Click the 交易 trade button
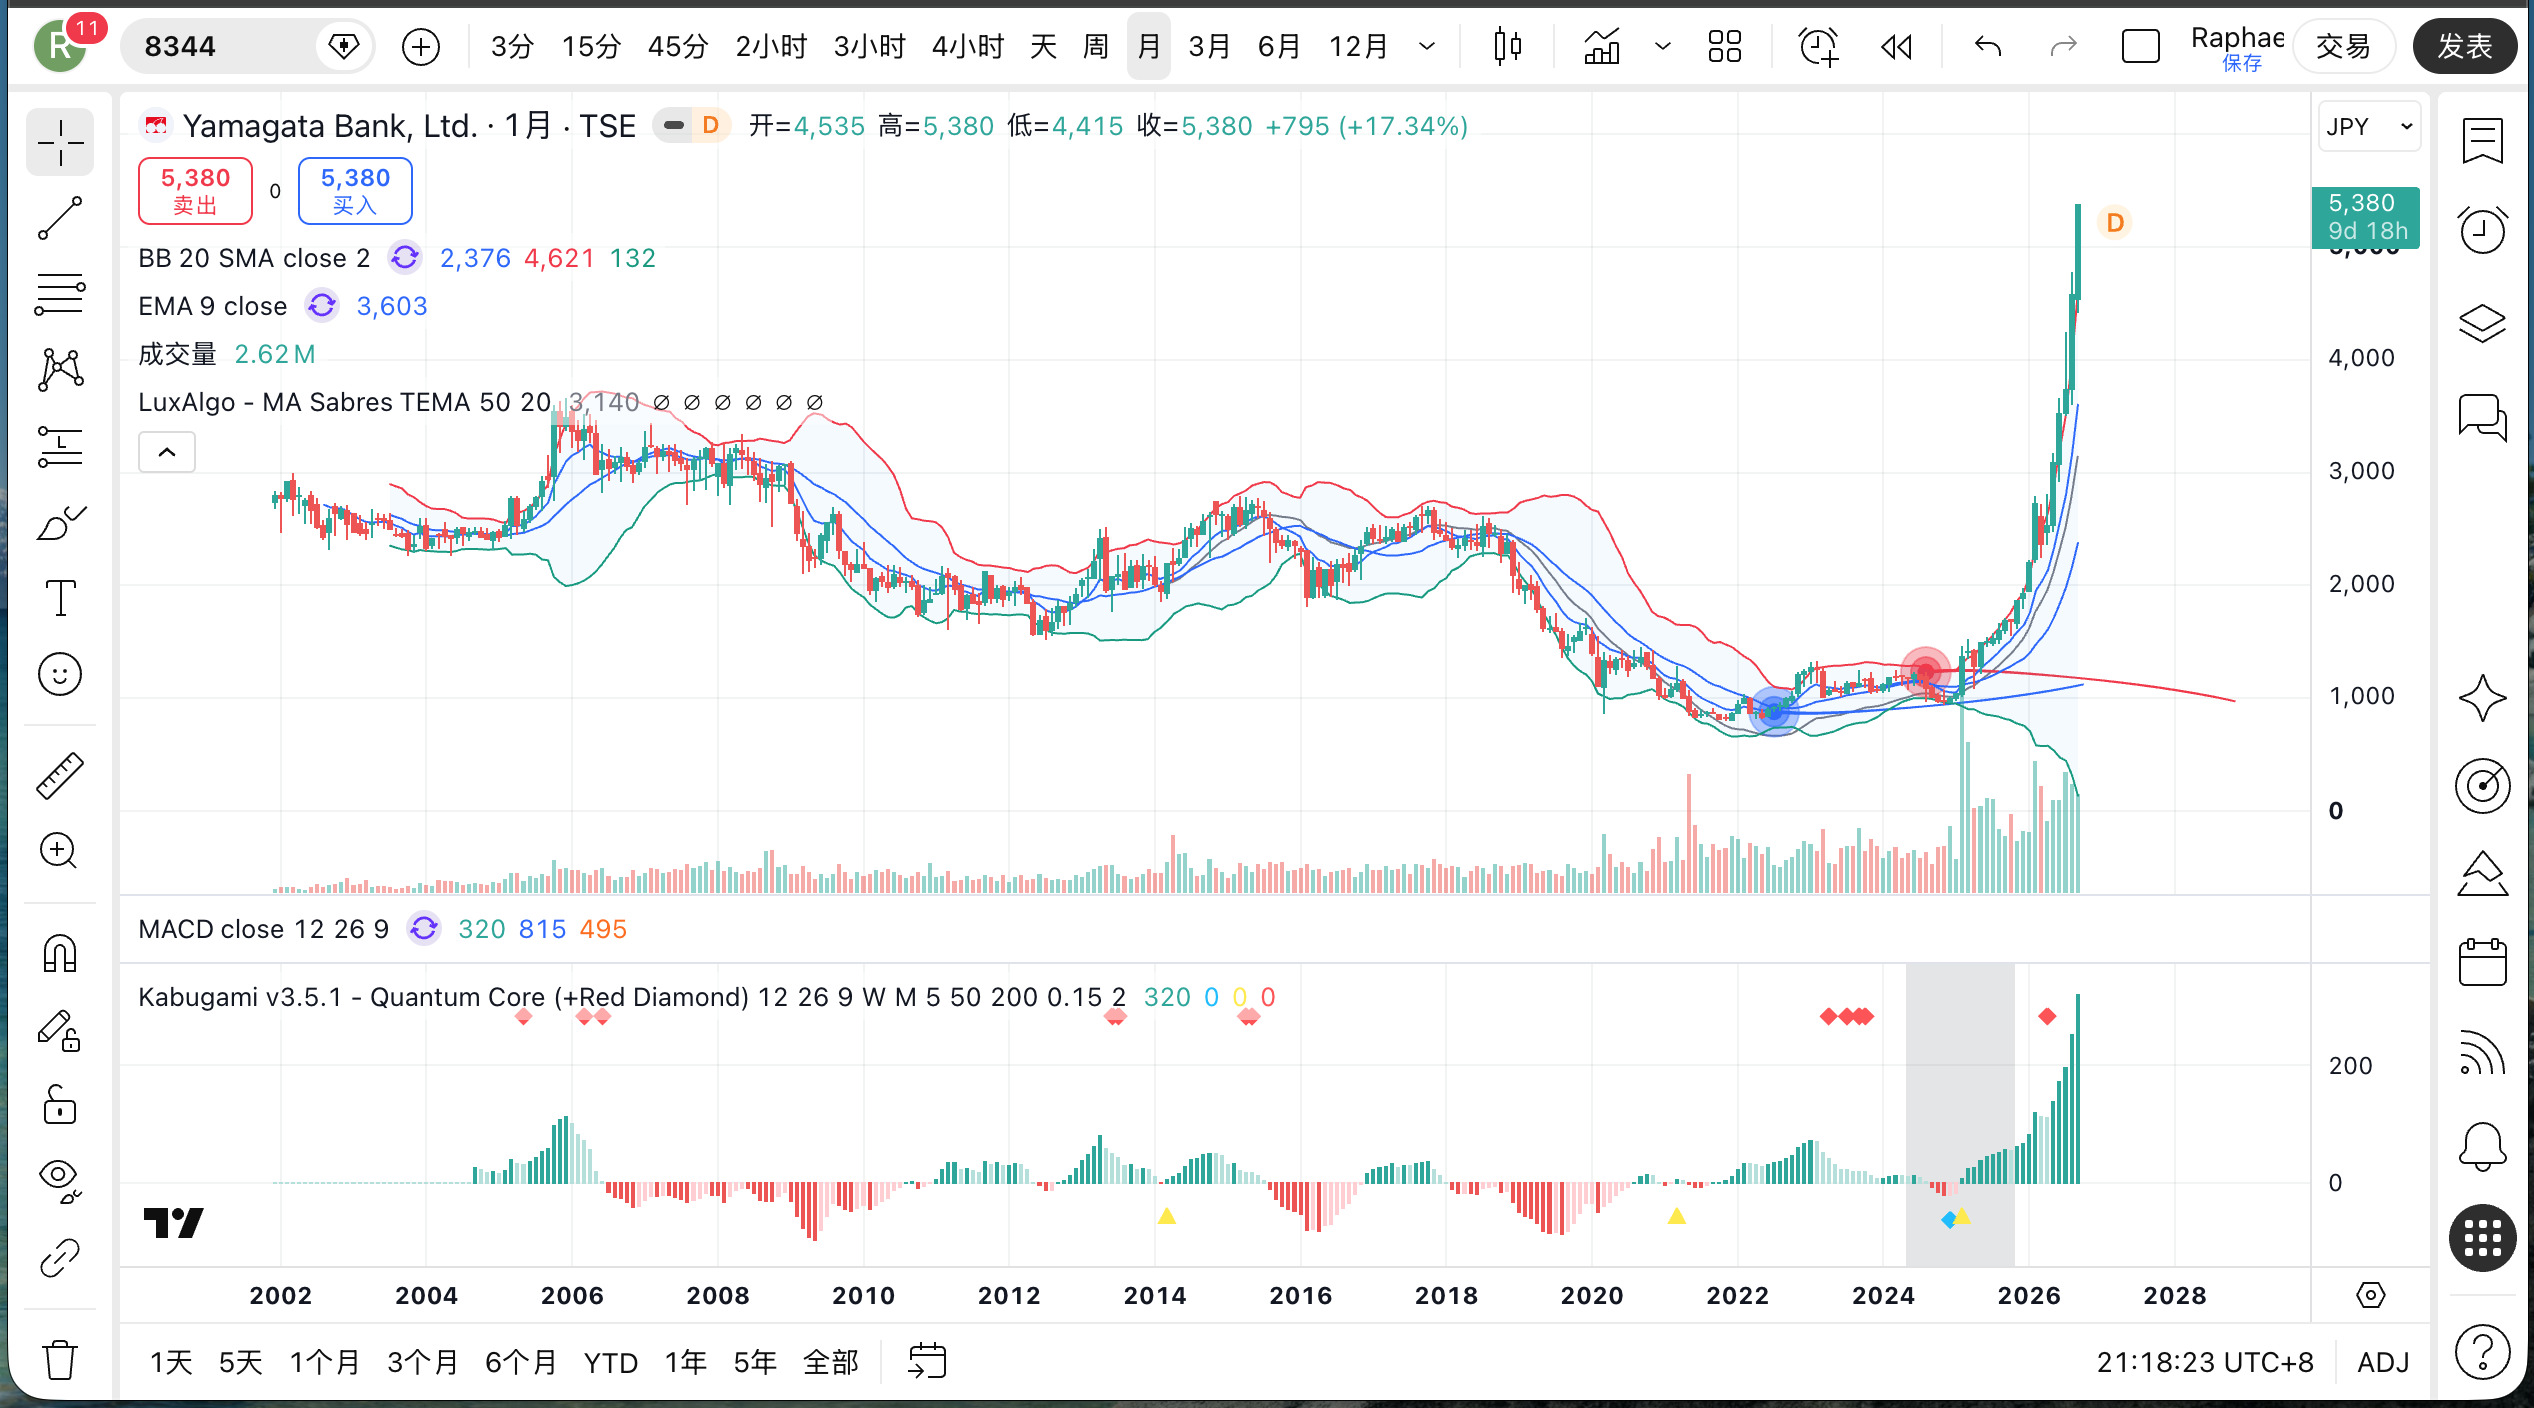The image size is (2534, 1408). [x=2343, y=46]
